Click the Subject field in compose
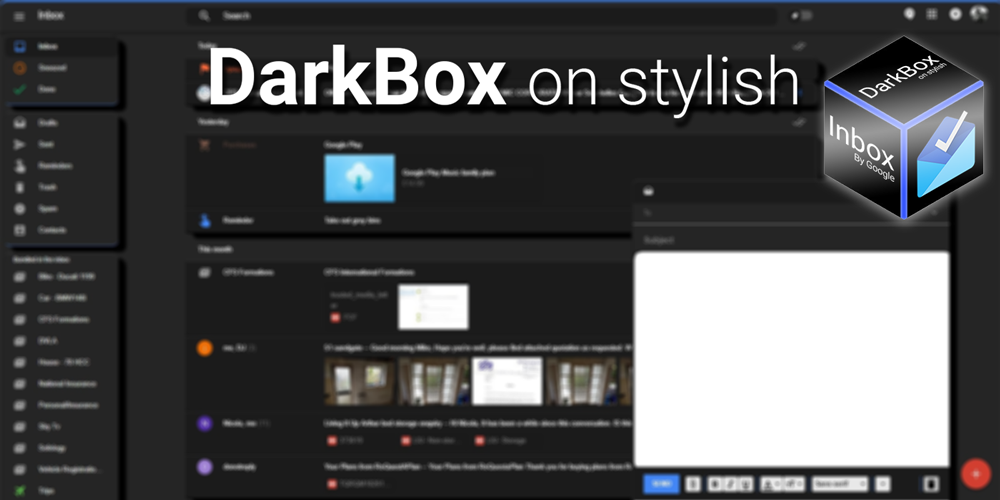Viewport: 1000px width, 500px height. tap(791, 240)
